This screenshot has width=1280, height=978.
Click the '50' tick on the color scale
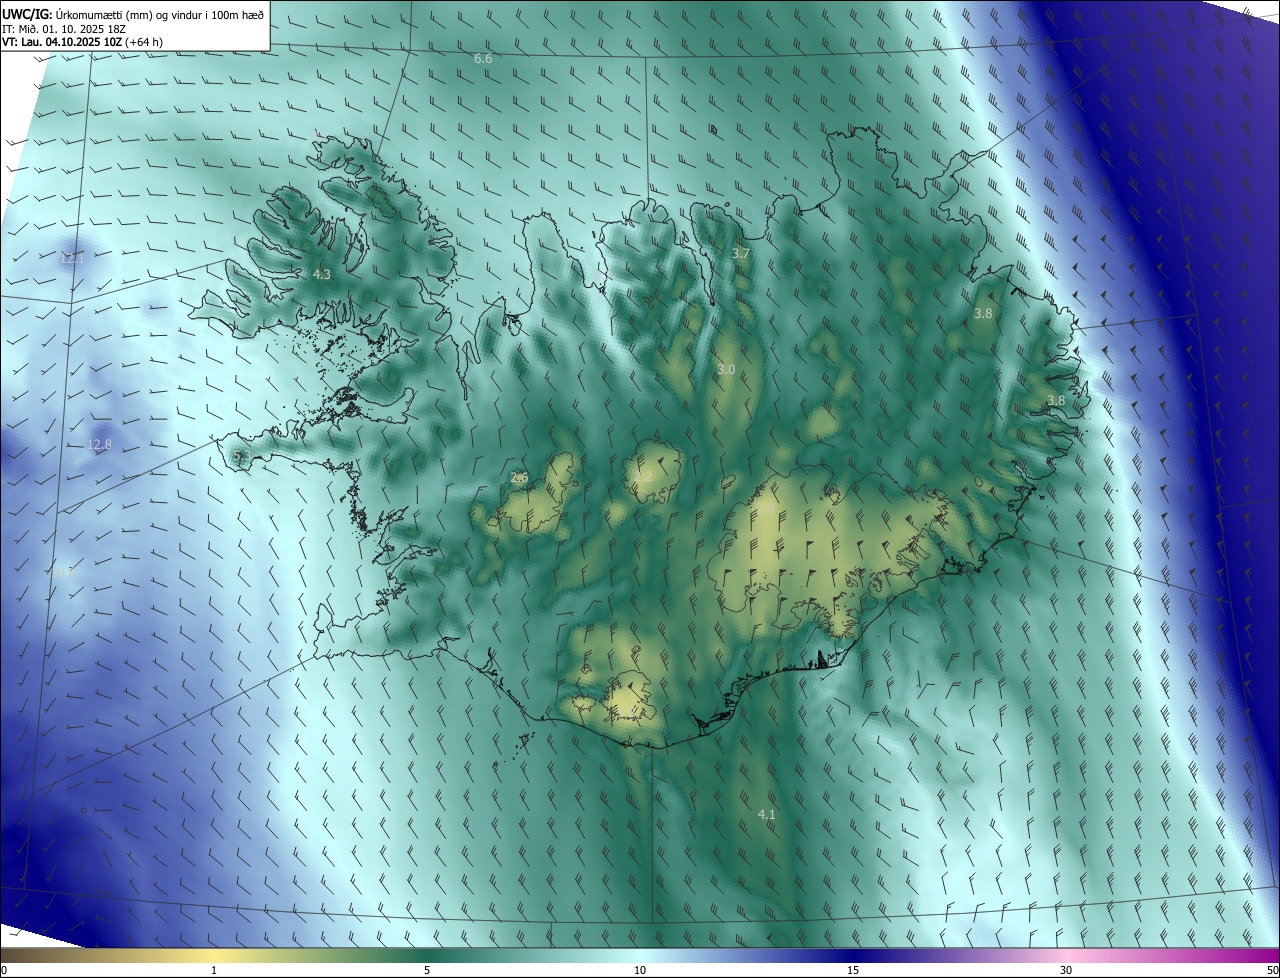[1272, 970]
